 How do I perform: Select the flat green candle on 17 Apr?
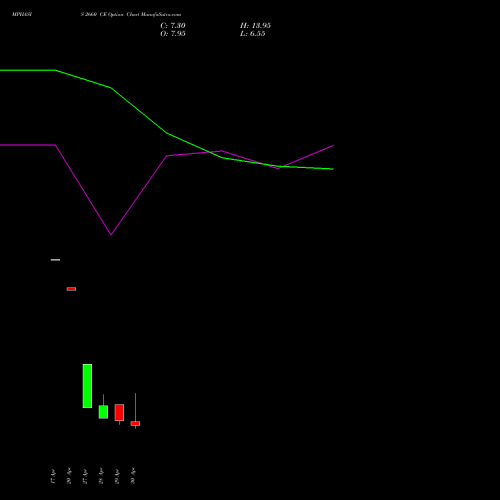pyautogui.click(x=55, y=260)
